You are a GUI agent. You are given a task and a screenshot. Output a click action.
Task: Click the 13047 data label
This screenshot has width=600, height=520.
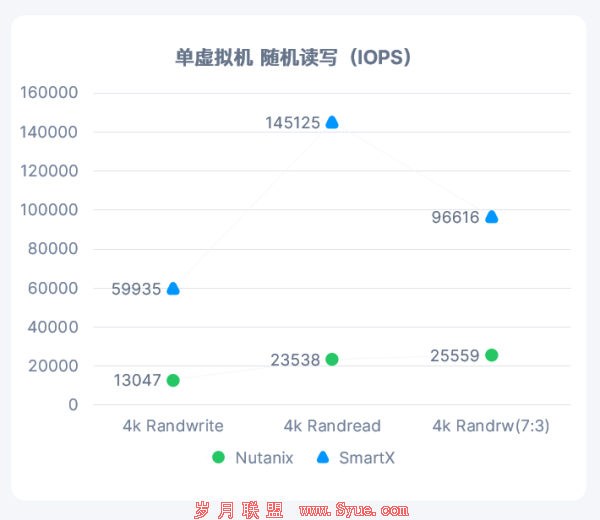(137, 380)
